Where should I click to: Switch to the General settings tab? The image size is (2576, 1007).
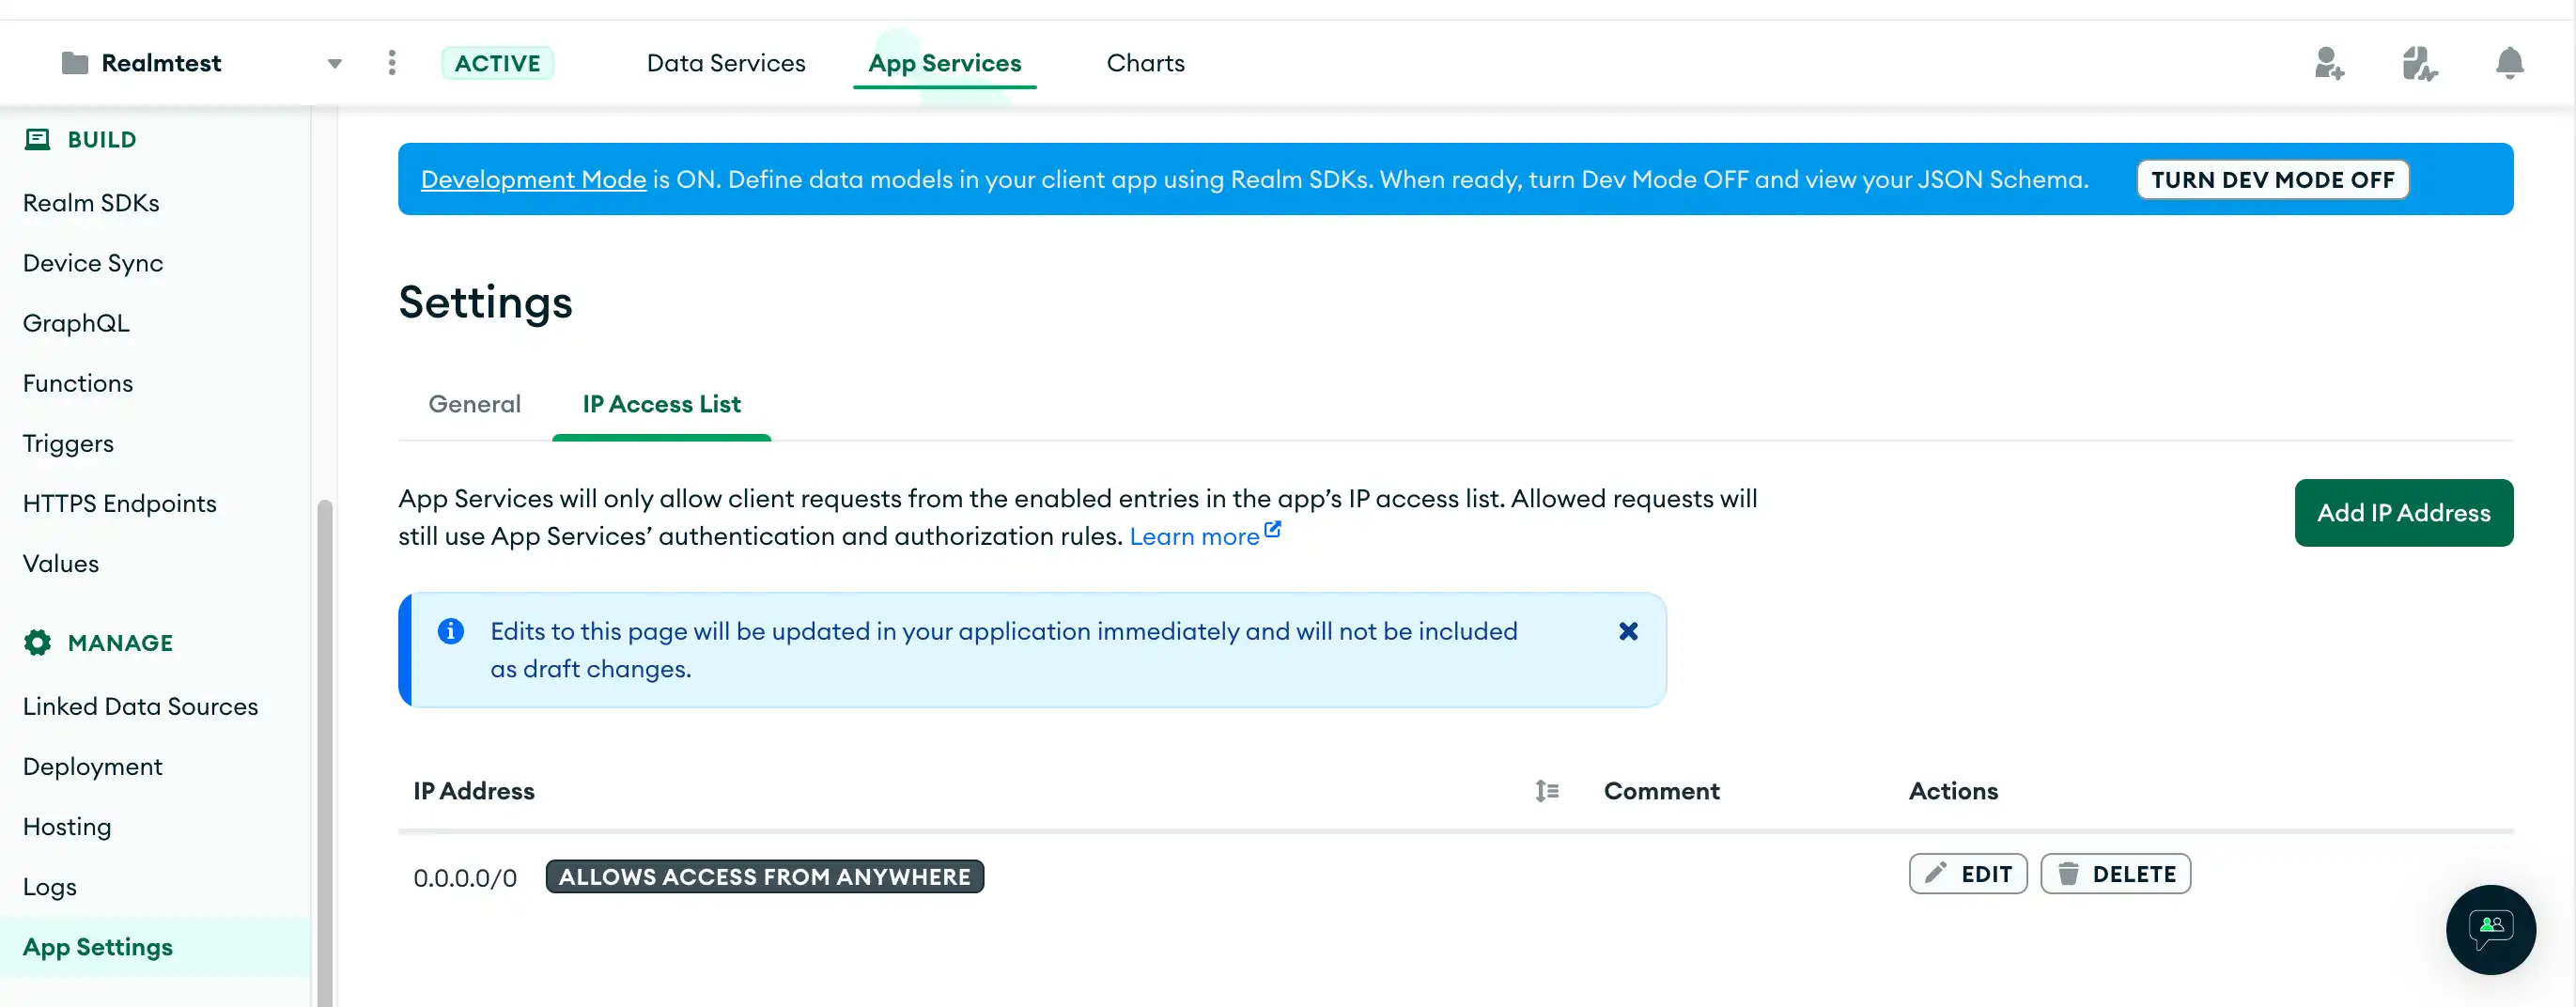474,404
